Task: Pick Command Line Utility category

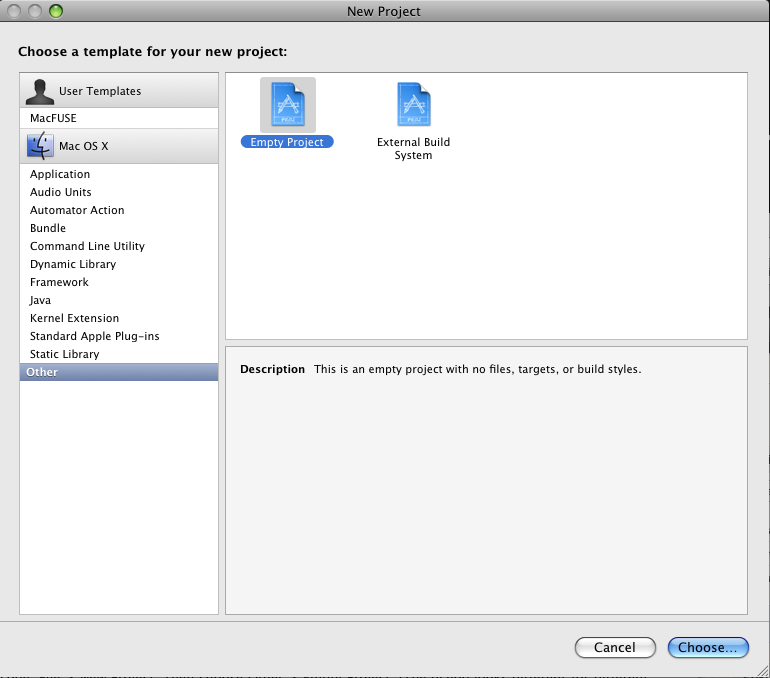Action: coord(87,246)
